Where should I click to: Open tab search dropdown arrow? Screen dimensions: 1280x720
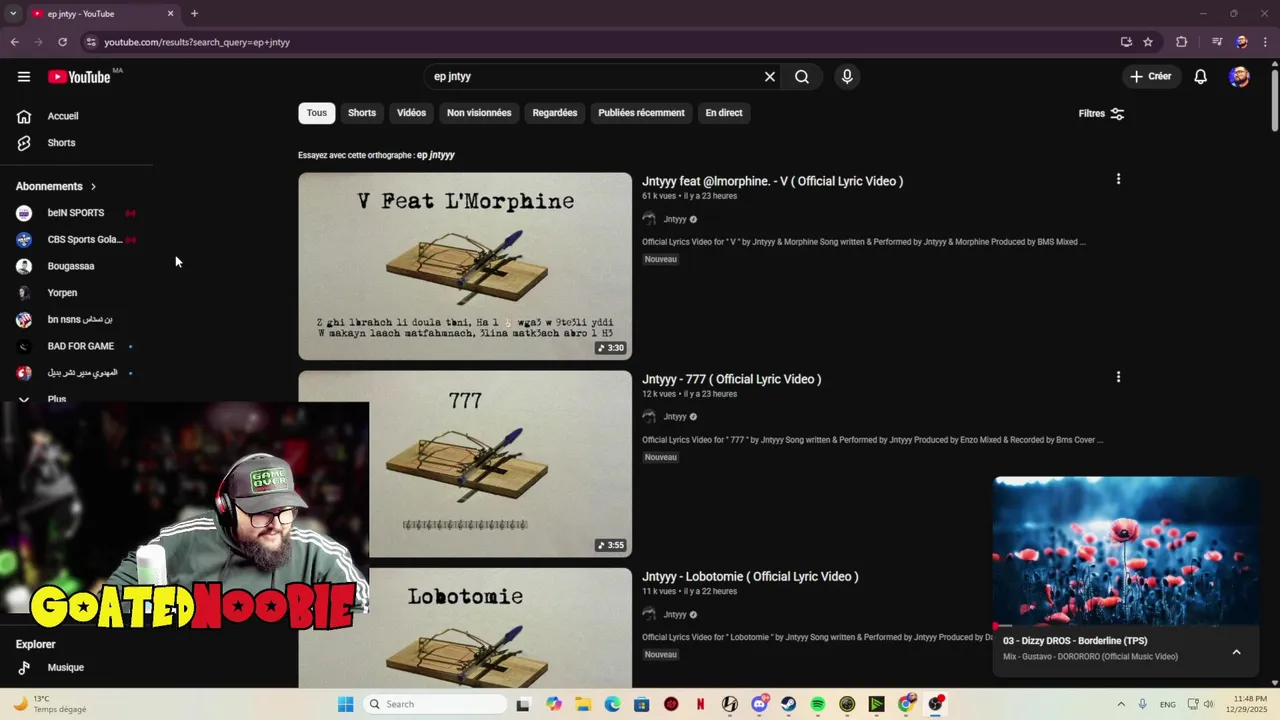pyautogui.click(x=13, y=14)
